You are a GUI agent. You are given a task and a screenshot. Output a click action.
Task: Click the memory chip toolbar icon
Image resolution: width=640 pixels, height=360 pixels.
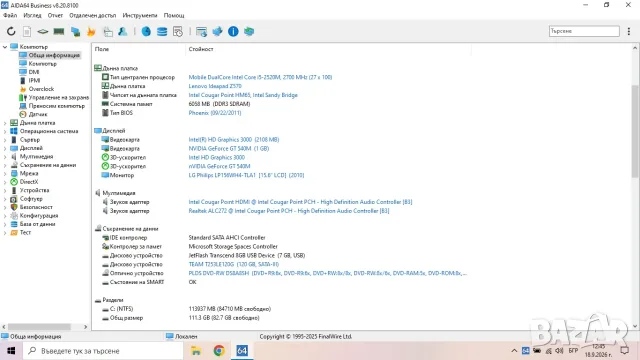click(x=59, y=31)
